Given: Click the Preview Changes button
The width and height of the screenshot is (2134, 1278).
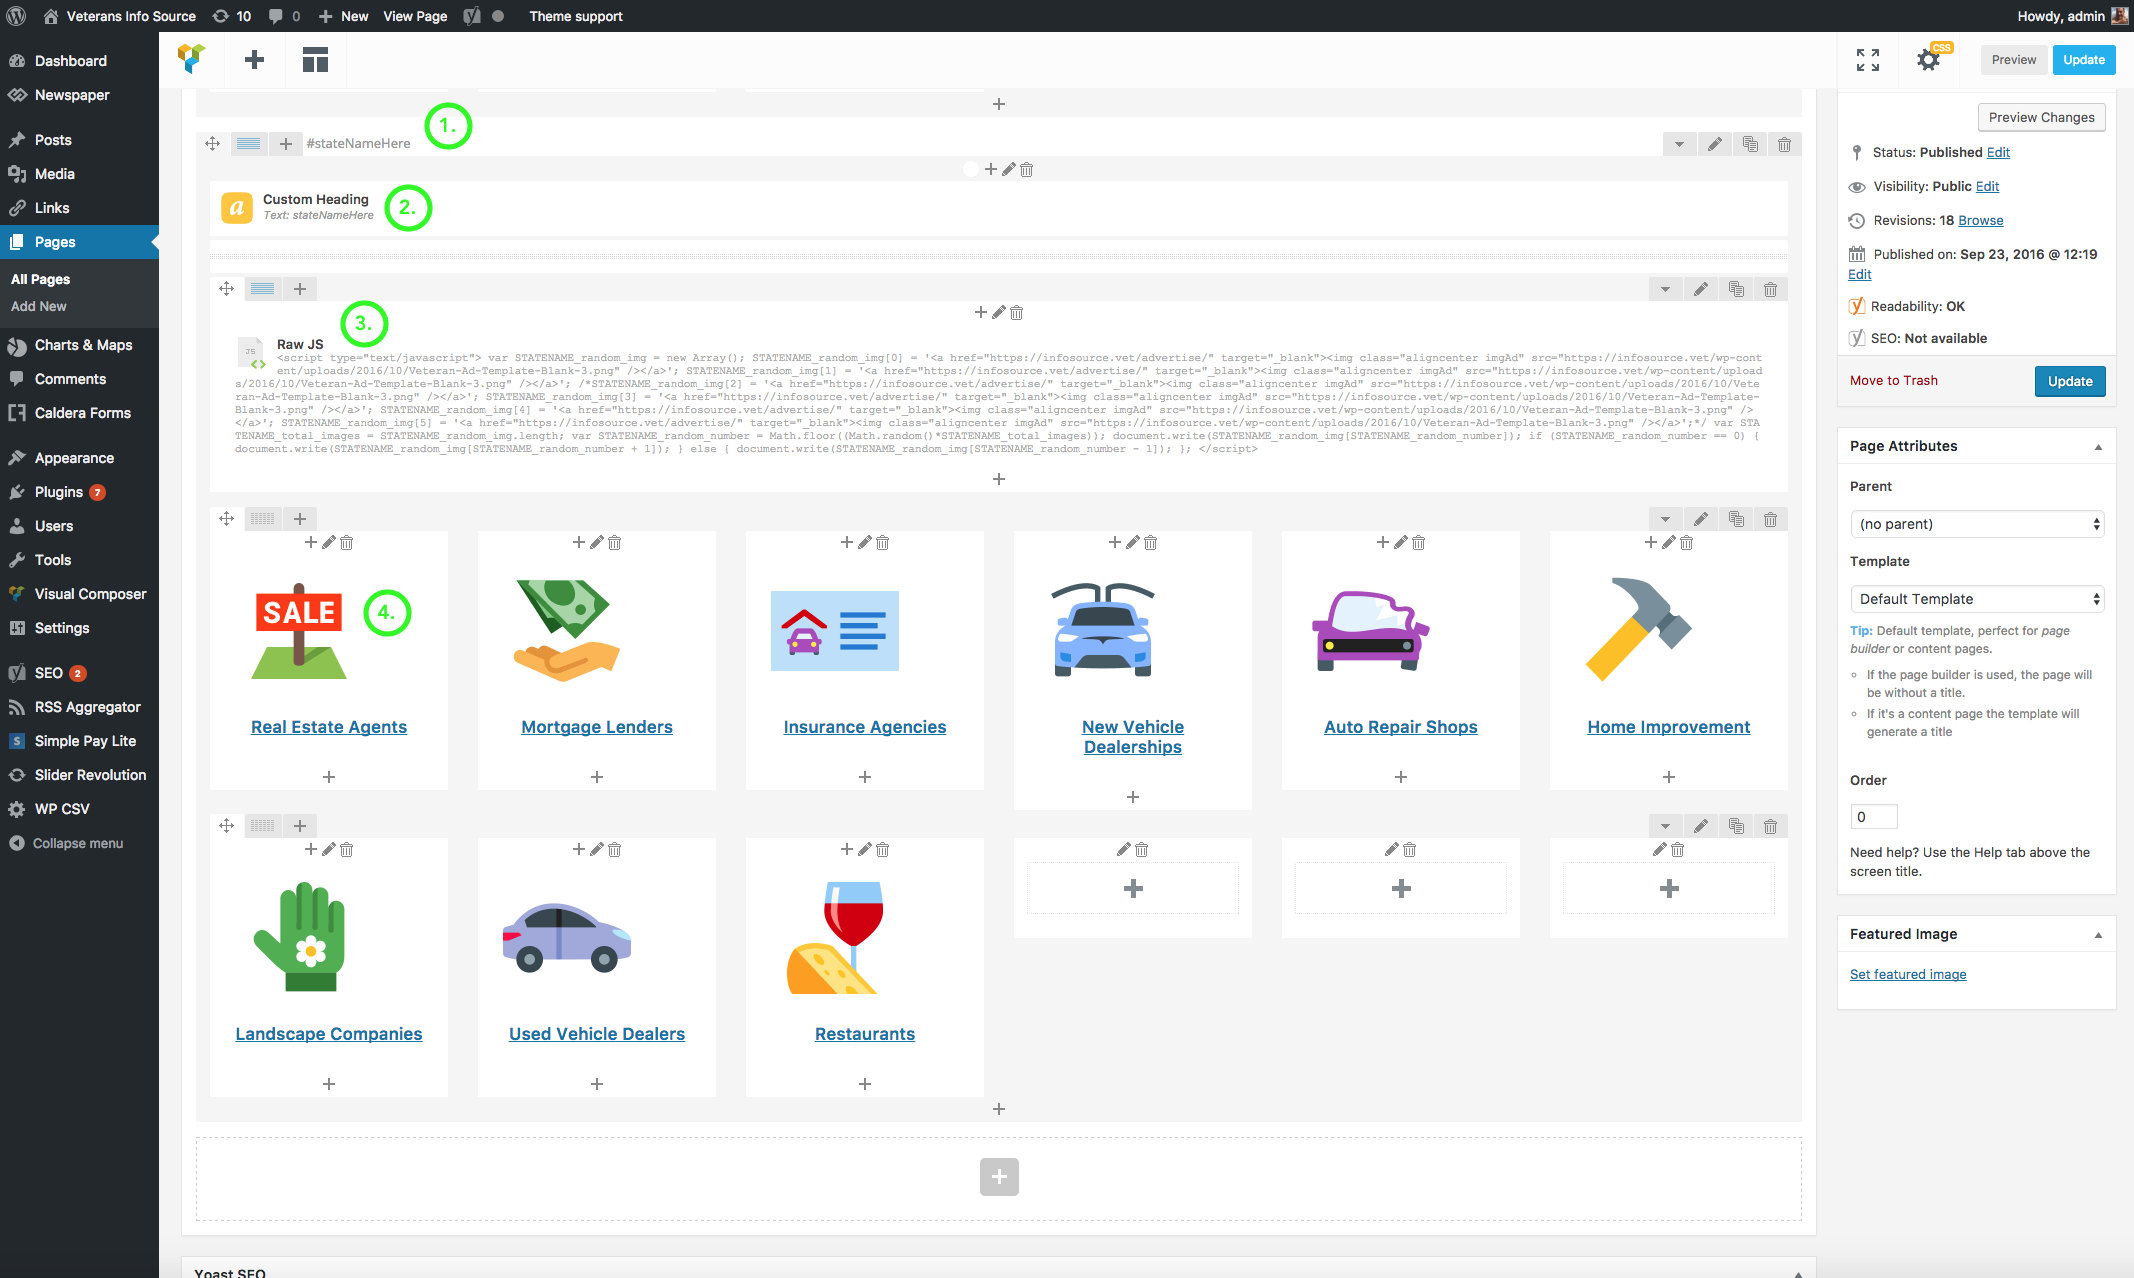Looking at the screenshot, I should pyautogui.click(x=2041, y=117).
